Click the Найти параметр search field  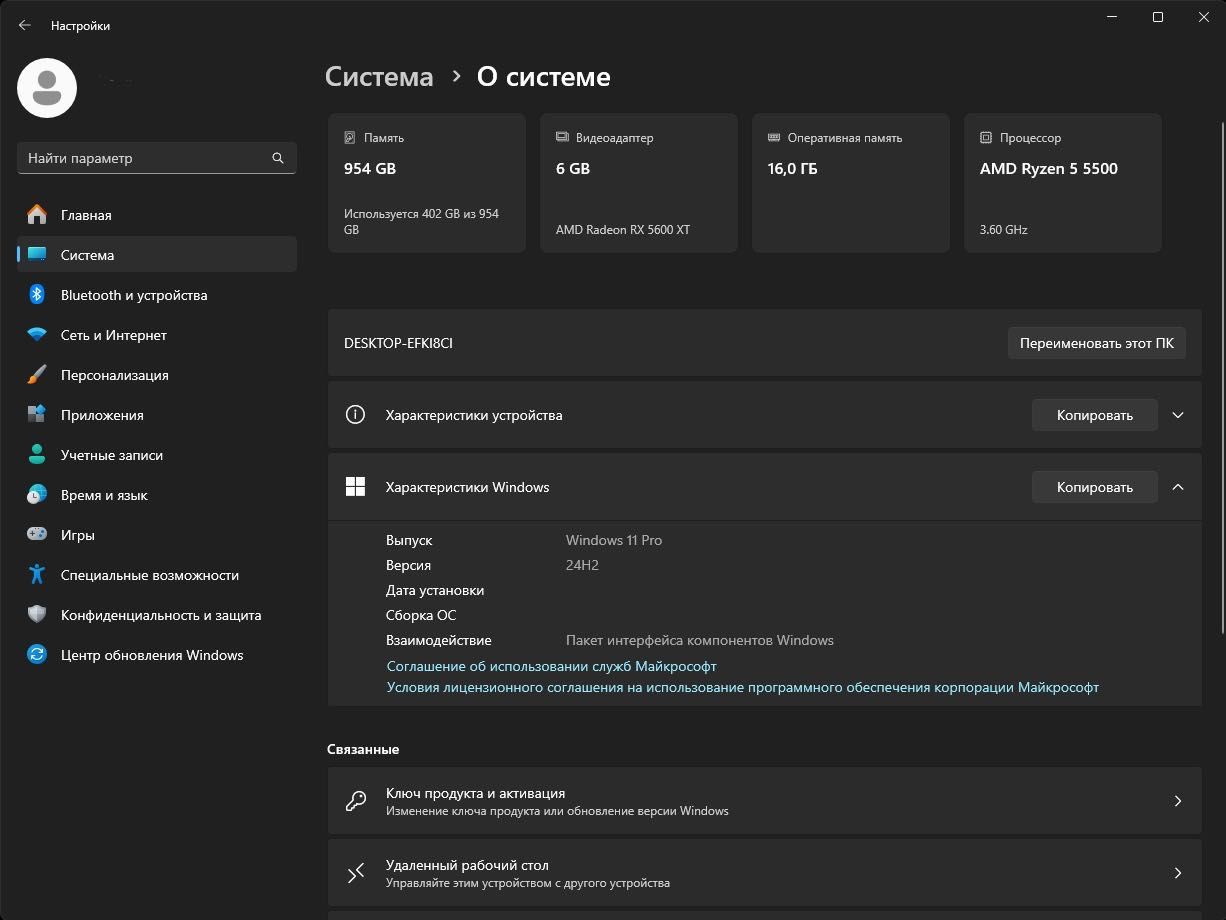pos(157,158)
